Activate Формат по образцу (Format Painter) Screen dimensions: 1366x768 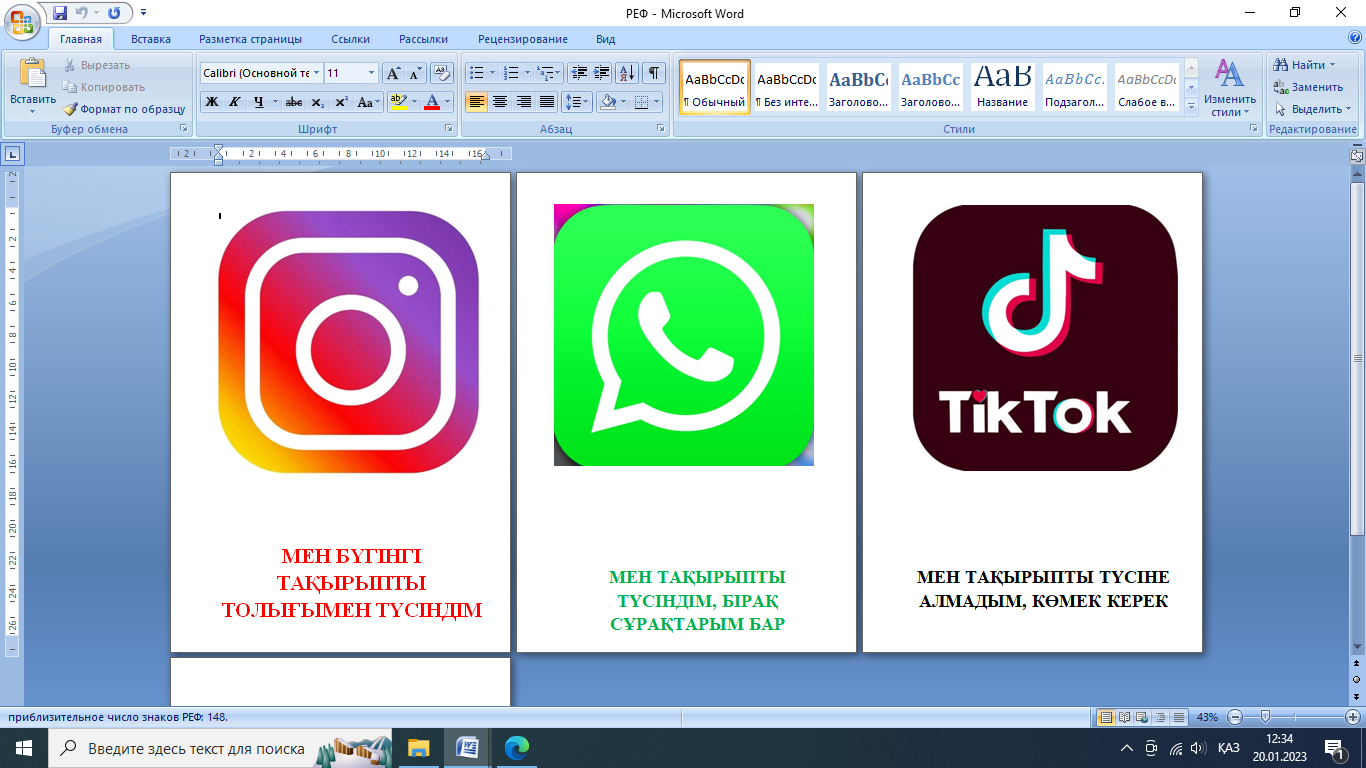click(x=124, y=109)
